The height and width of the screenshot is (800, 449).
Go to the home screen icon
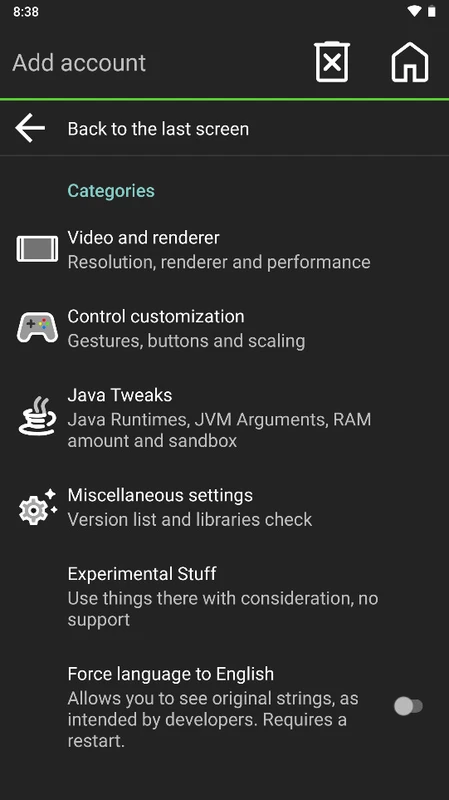[410, 62]
